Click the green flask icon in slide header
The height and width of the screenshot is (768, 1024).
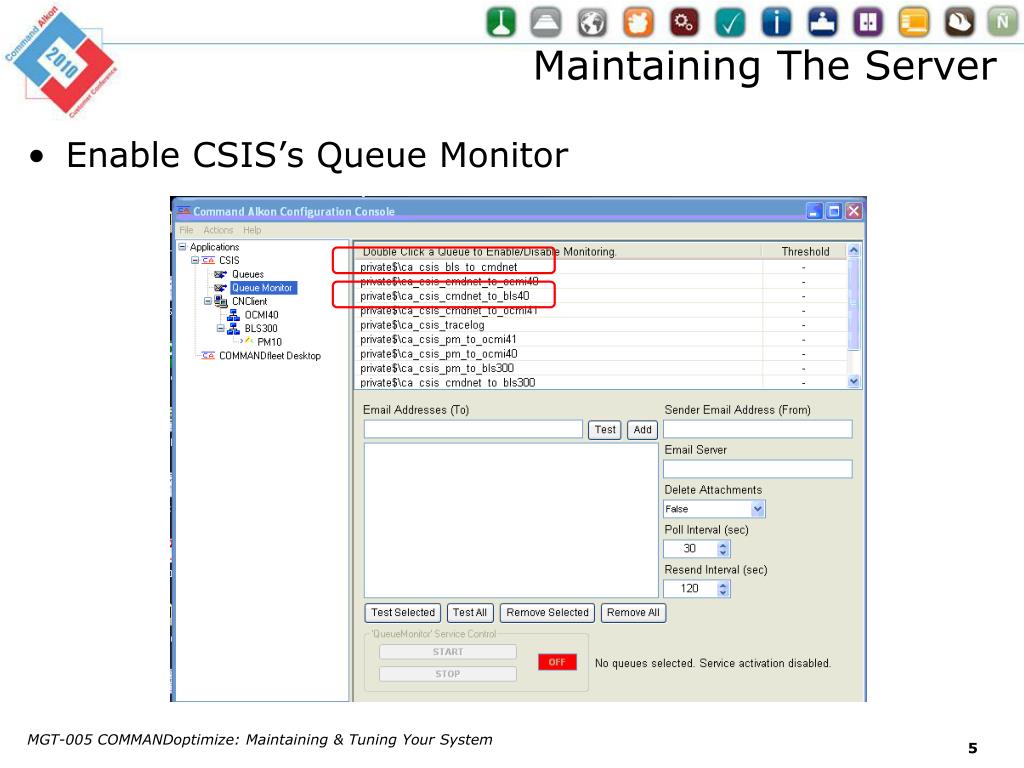click(501, 22)
